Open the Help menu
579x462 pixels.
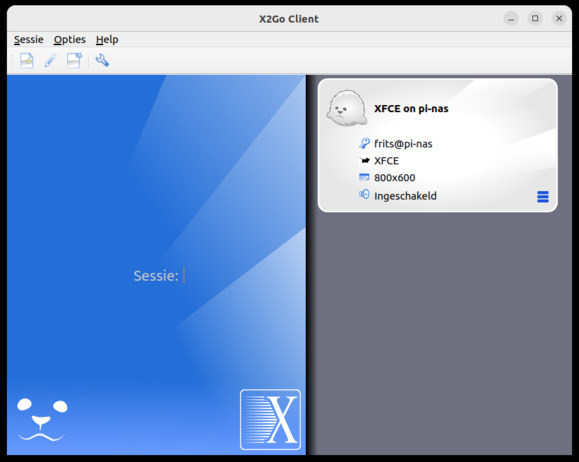pyautogui.click(x=107, y=40)
